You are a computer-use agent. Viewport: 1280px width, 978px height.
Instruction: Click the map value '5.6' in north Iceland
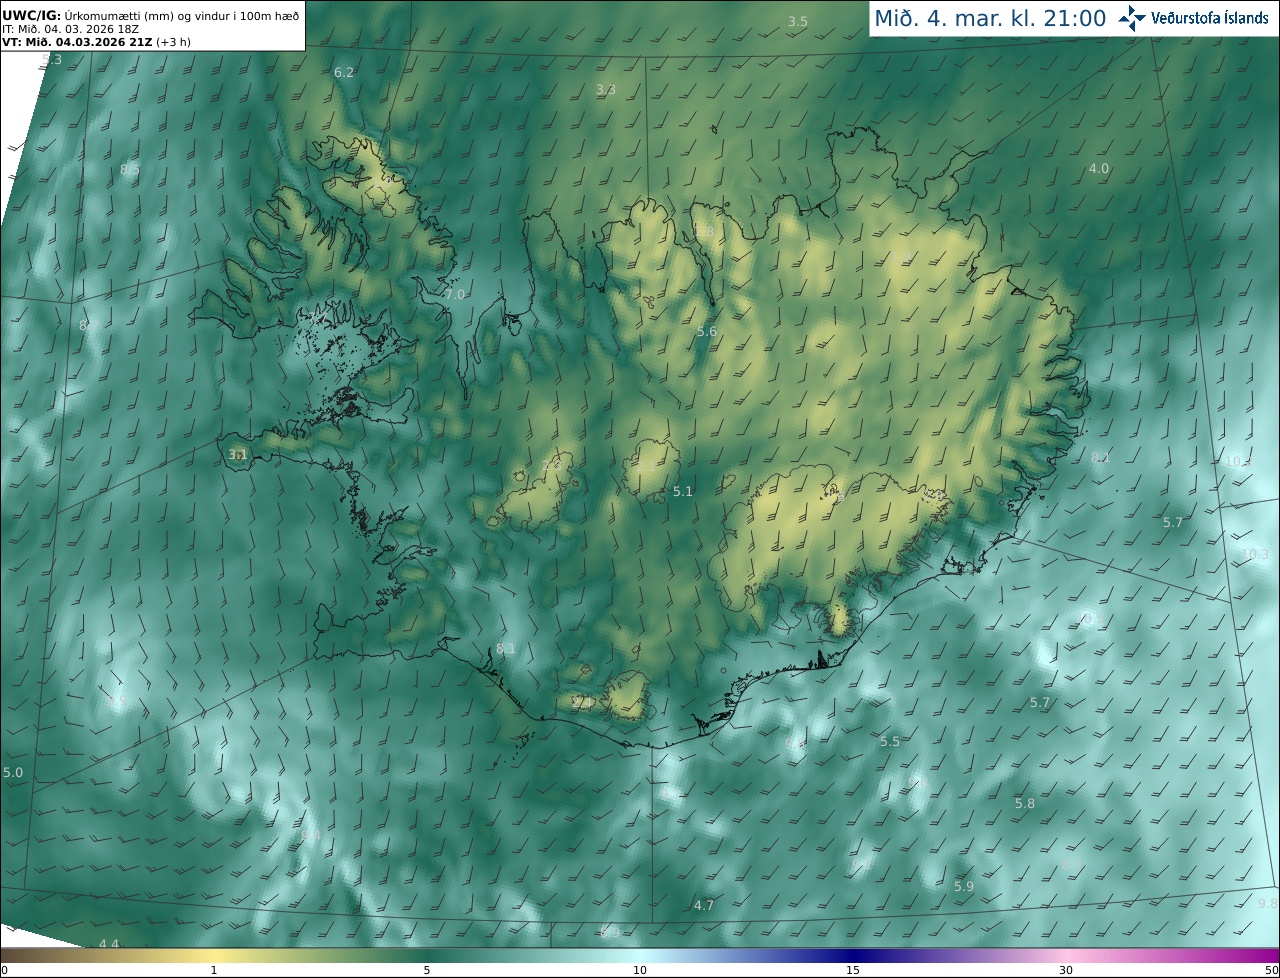click(706, 331)
